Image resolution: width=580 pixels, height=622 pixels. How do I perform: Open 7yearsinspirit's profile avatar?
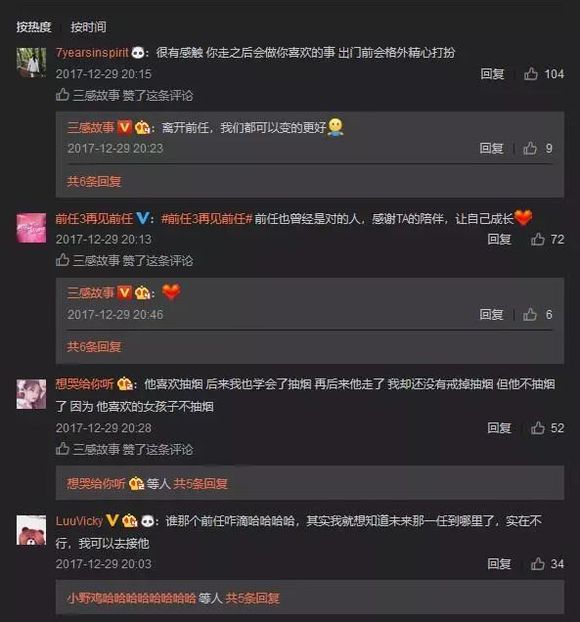[31, 62]
